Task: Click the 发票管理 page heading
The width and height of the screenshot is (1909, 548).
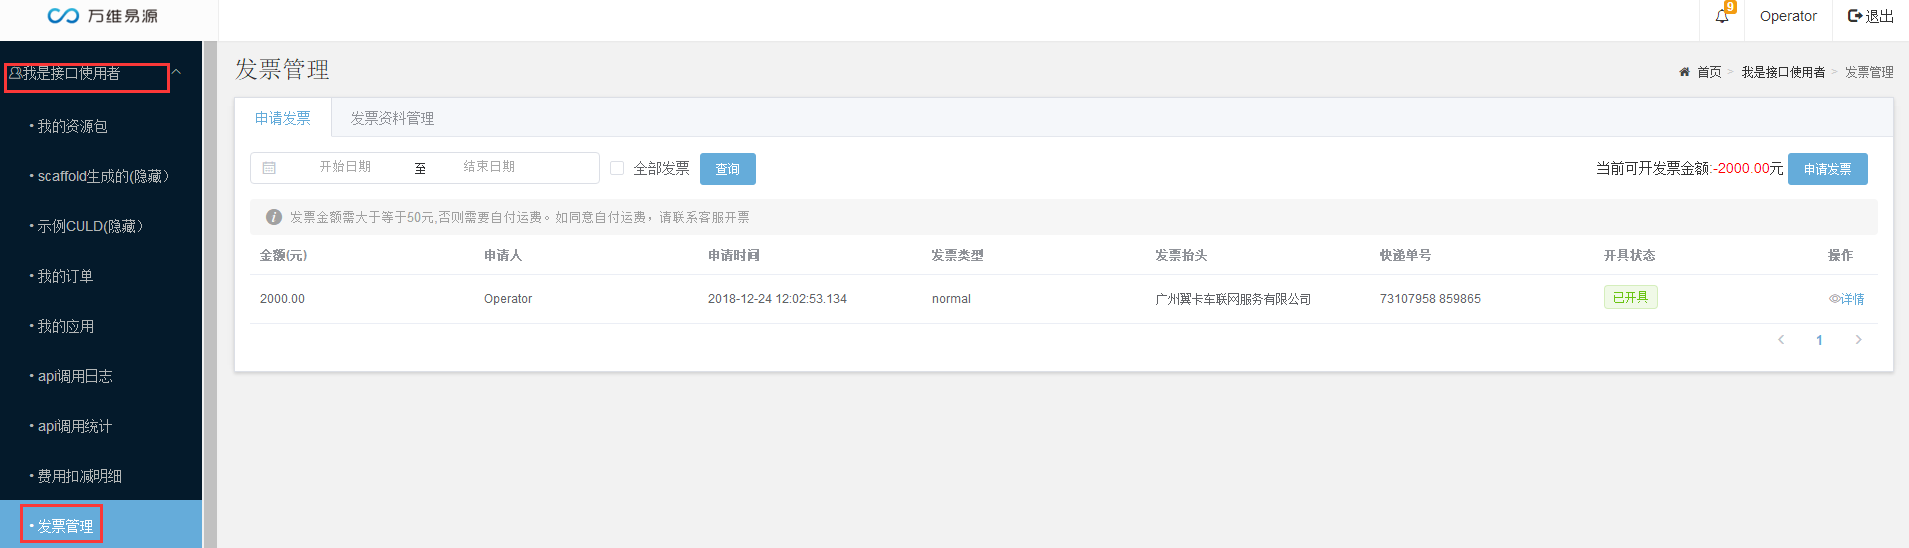Action: point(282,69)
